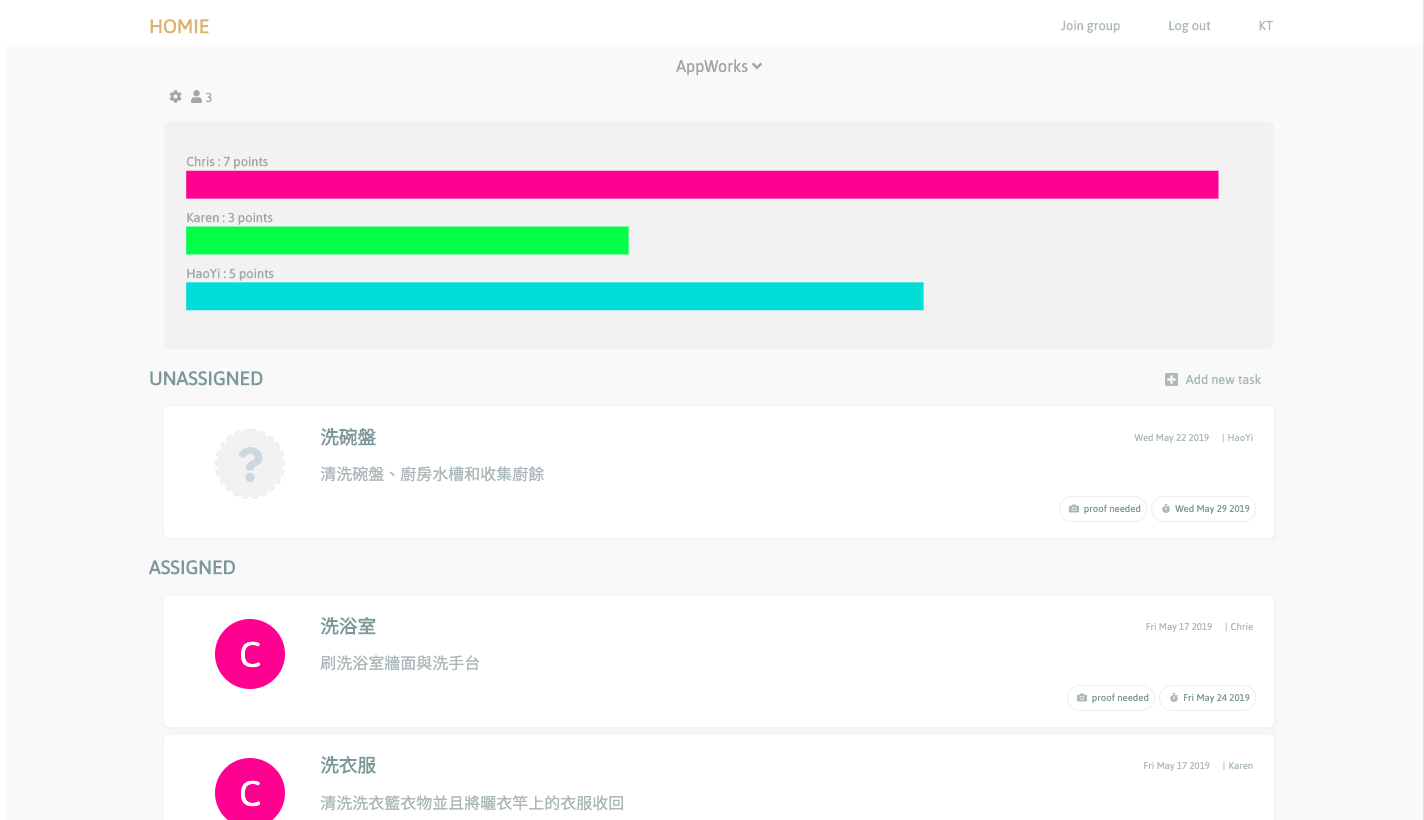
Task: Expand the AppWorks group dropdown
Action: click(x=719, y=66)
